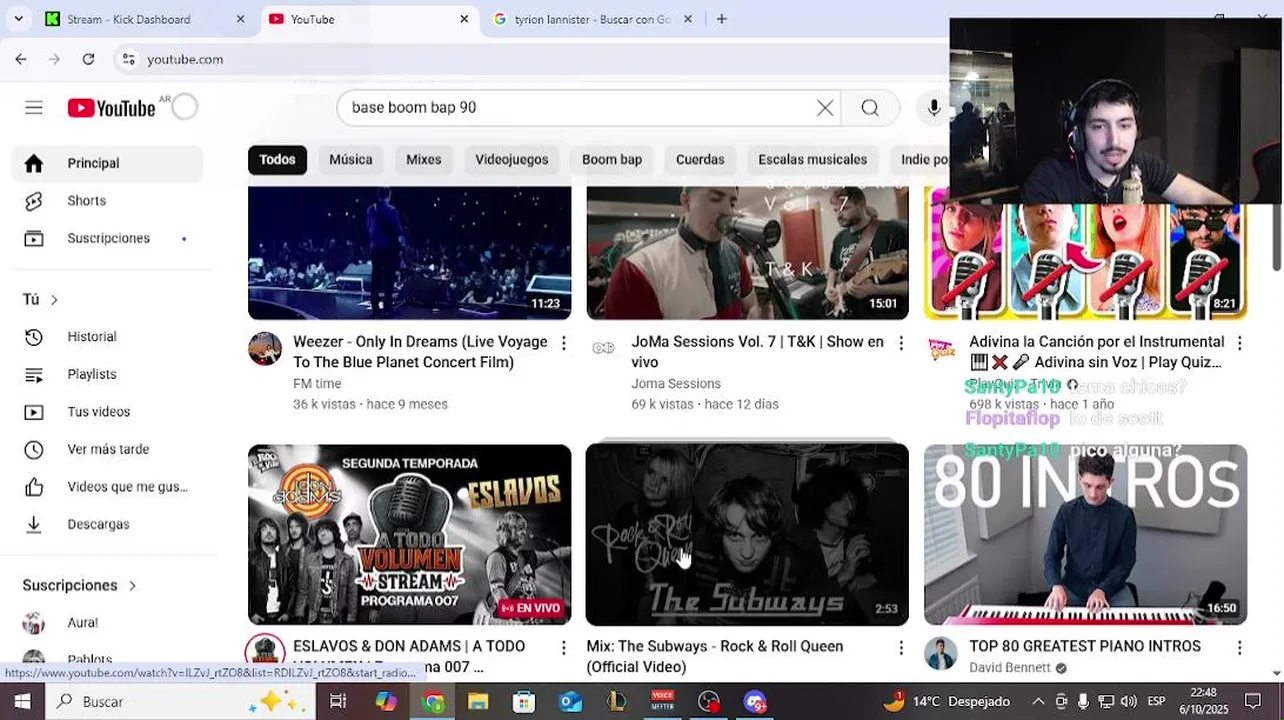Open Ver más tarde in the sidebar
This screenshot has height=720, width=1284.
point(107,449)
